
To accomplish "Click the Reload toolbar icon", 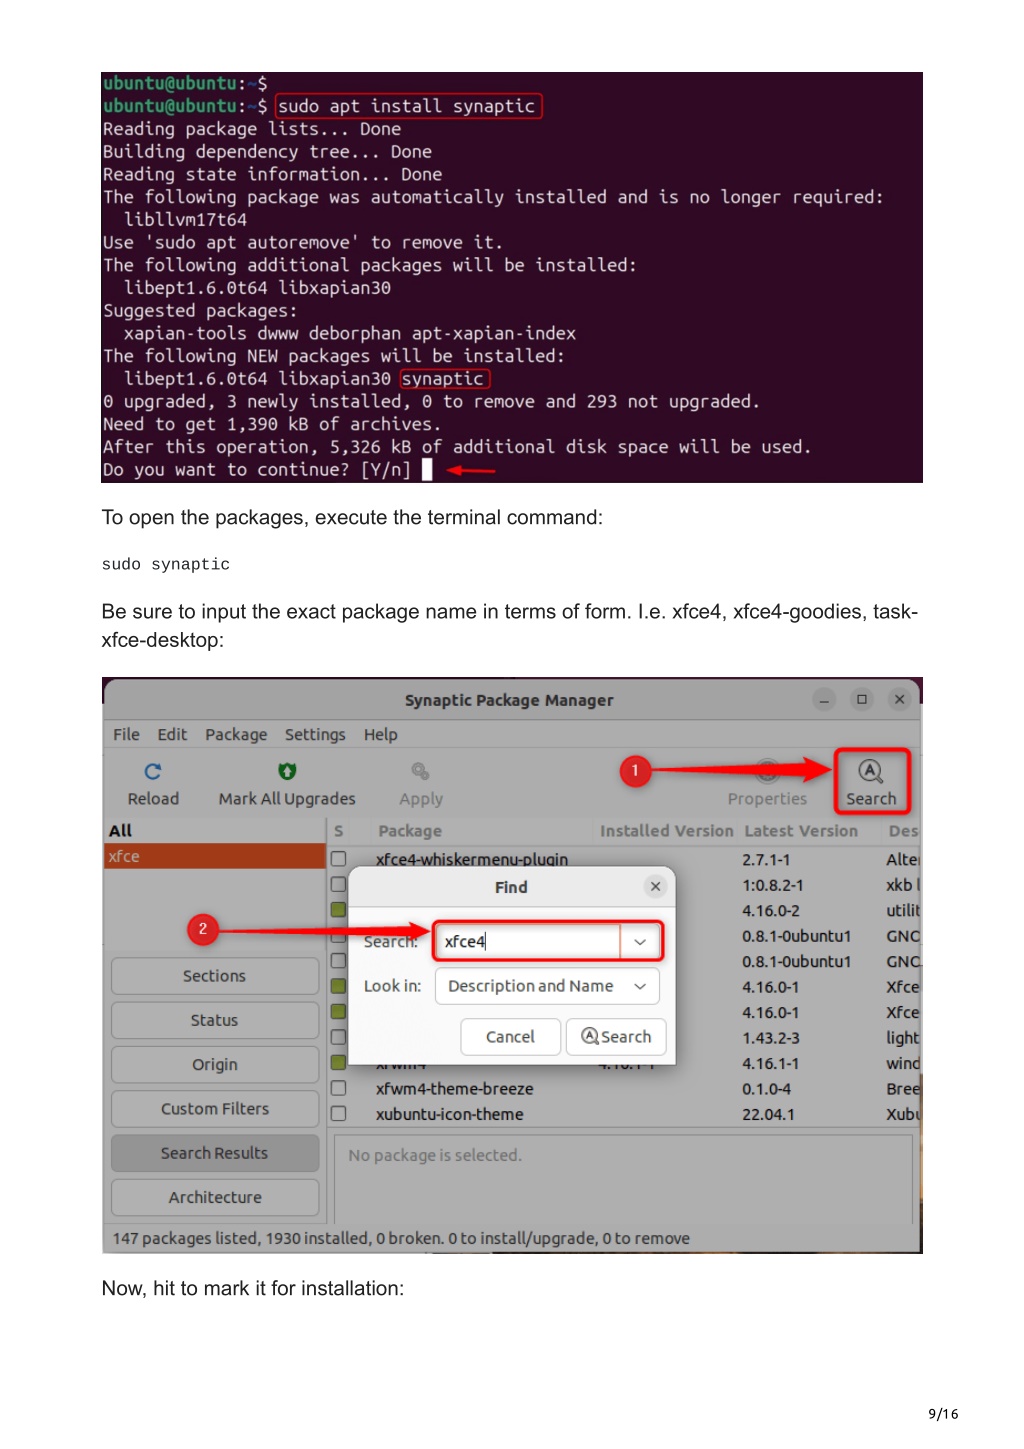I will point(153,771).
